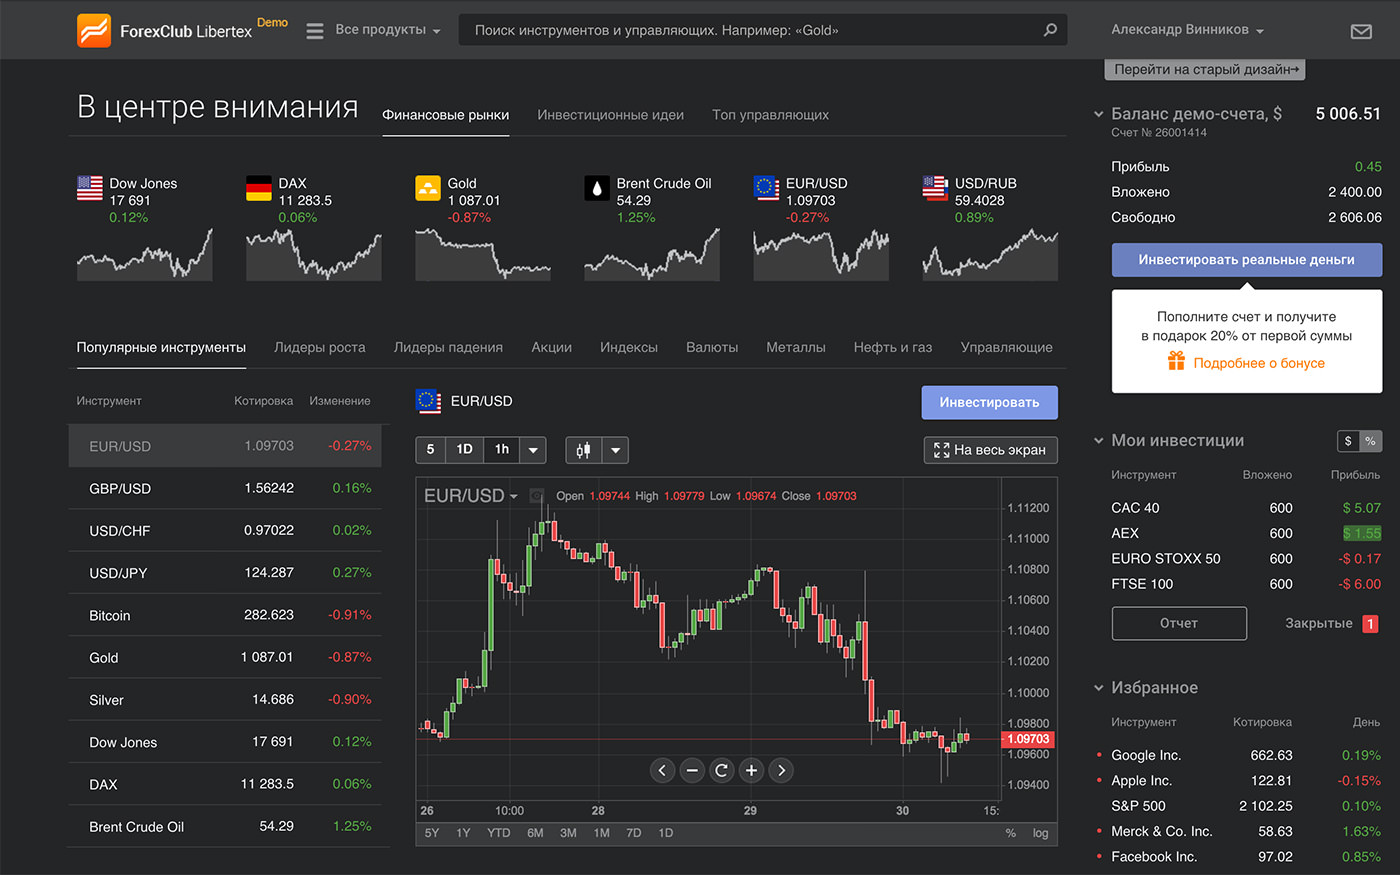Select the 5 interval button
The height and width of the screenshot is (875, 1400).
[431, 450]
